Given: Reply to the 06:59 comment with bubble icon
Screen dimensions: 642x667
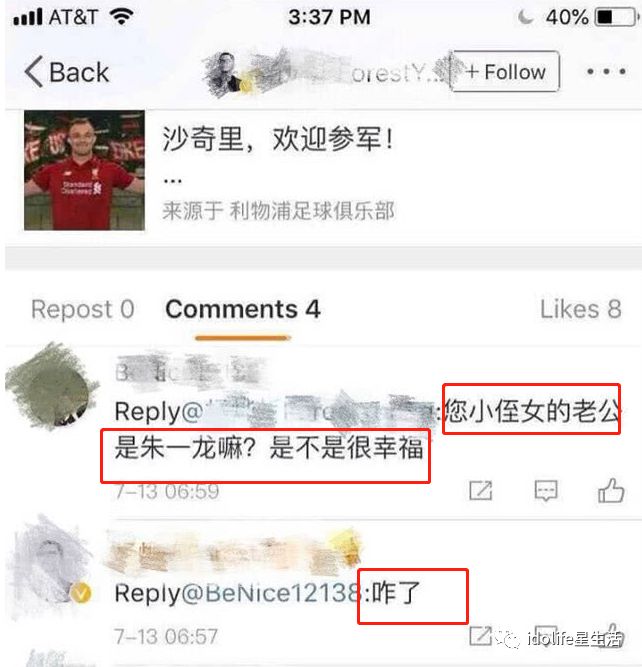Looking at the screenshot, I should point(546,491).
